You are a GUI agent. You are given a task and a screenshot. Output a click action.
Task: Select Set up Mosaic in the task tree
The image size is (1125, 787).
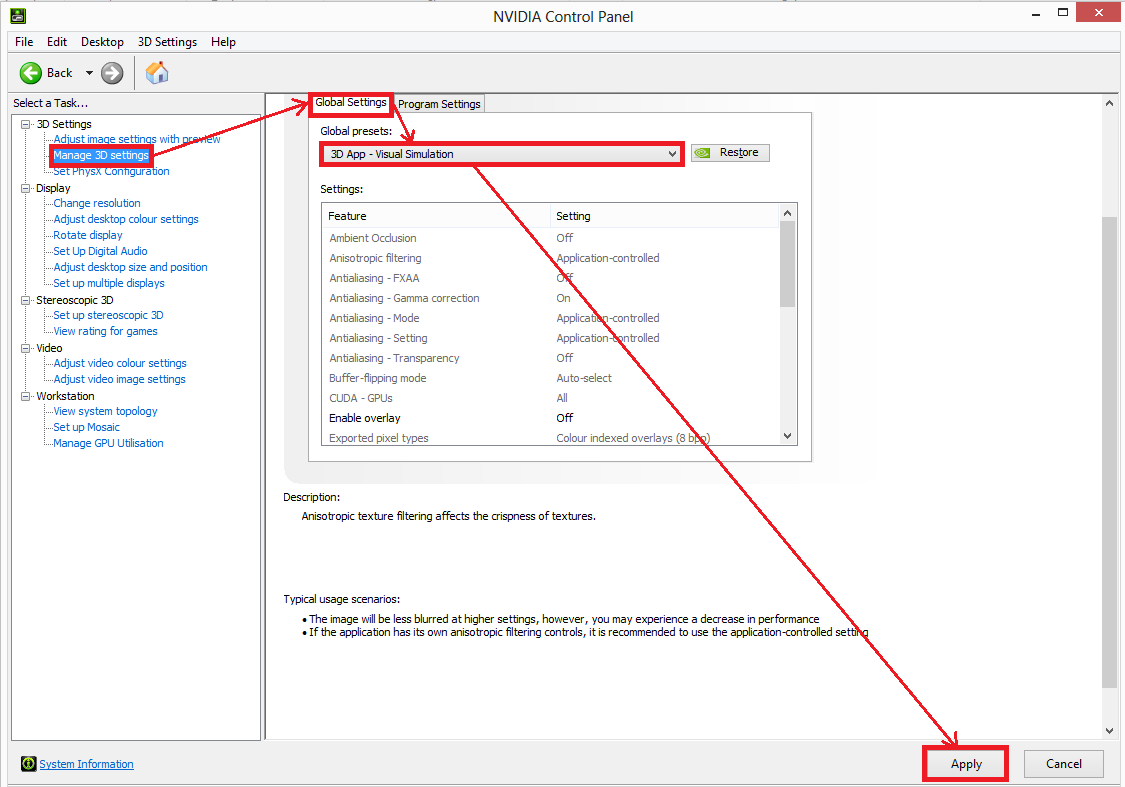point(85,426)
